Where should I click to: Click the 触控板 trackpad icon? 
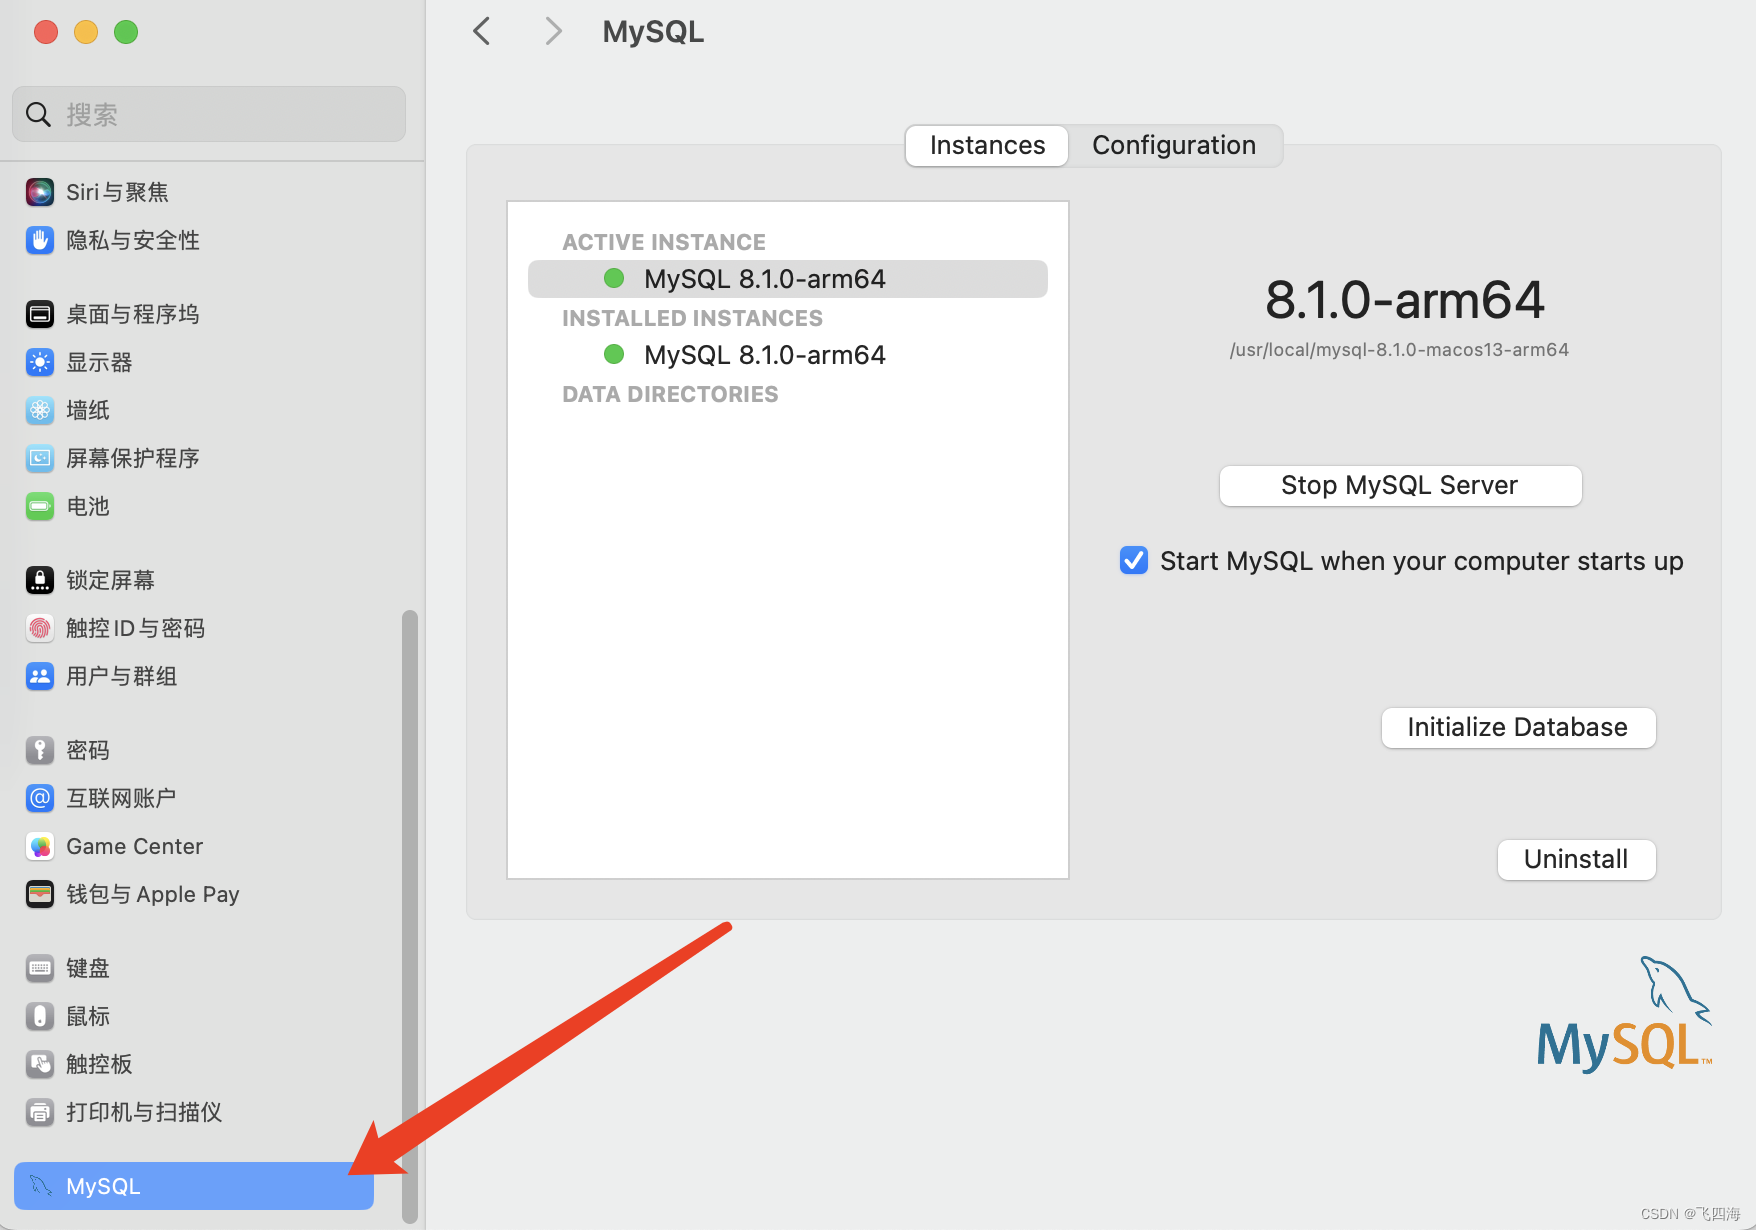coord(40,1064)
